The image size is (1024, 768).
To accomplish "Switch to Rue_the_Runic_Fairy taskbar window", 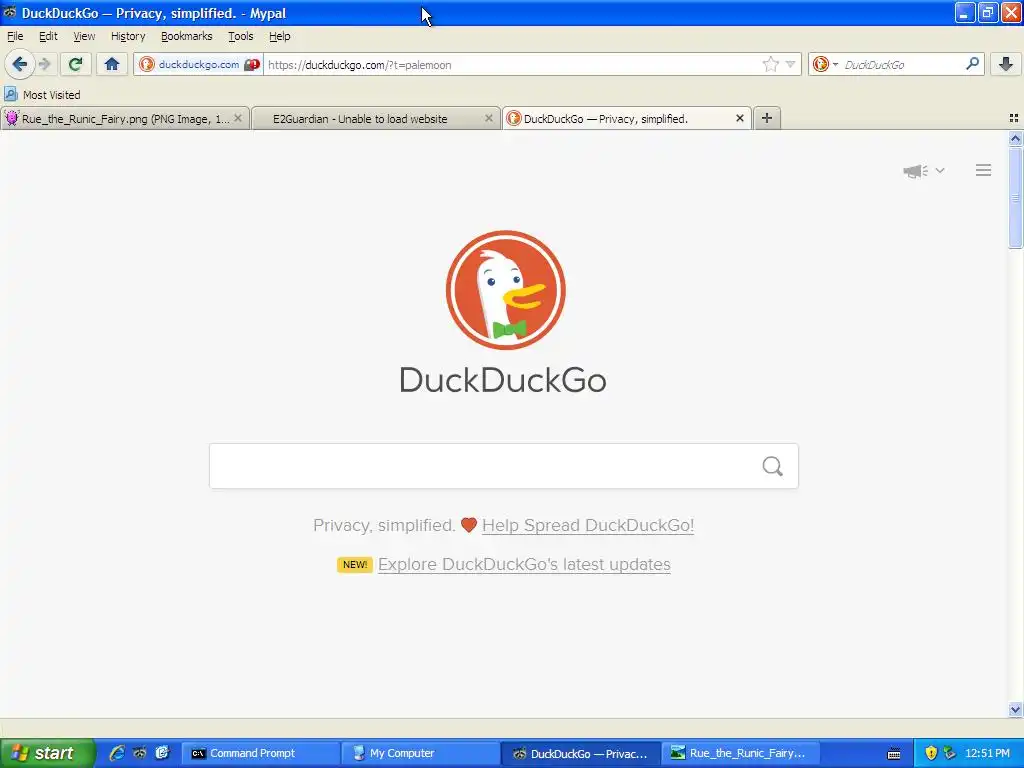I will coord(740,753).
